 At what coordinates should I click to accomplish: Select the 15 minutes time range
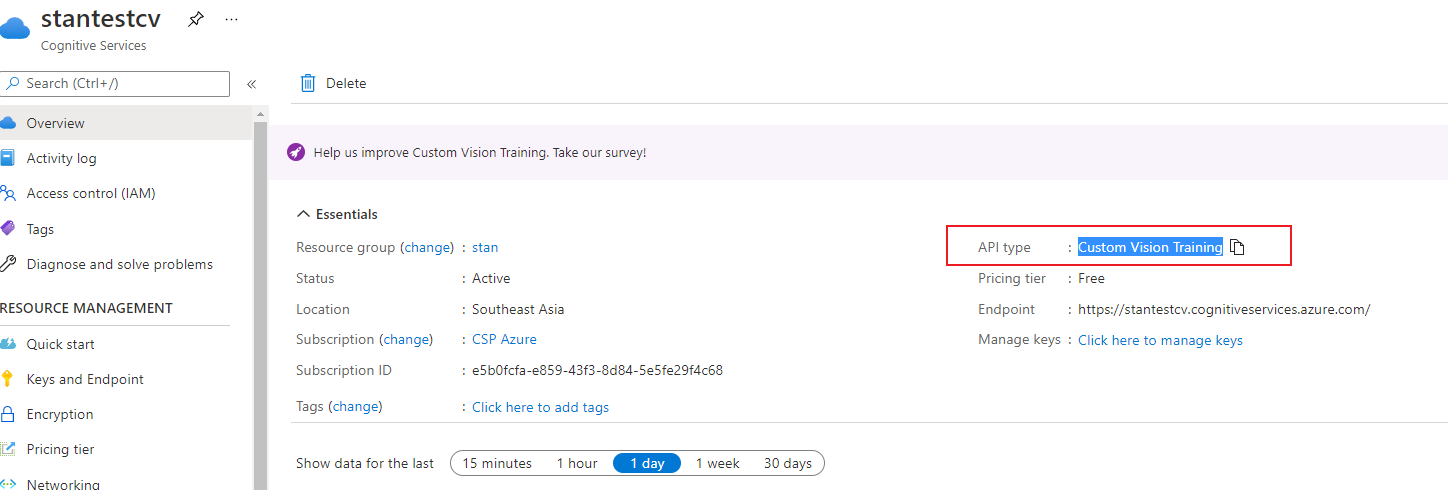(497, 463)
